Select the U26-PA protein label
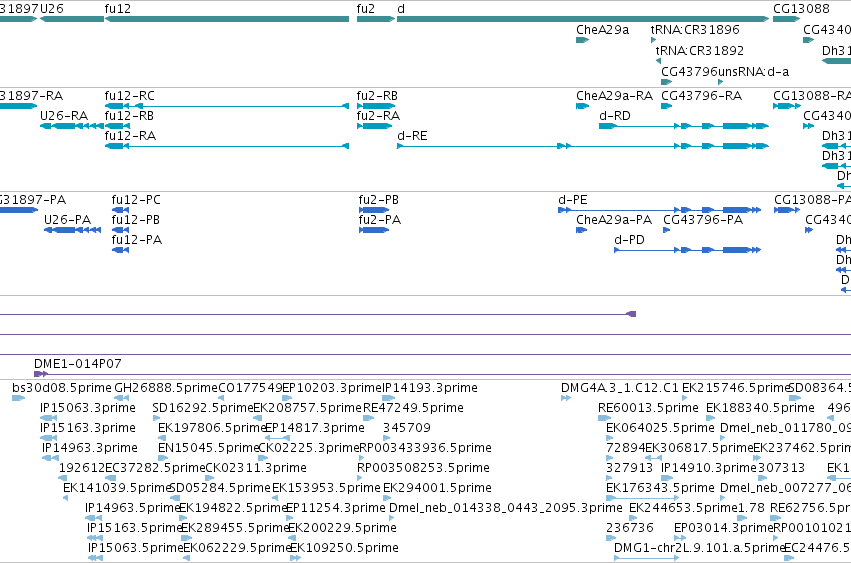The width and height of the screenshot is (851, 563). click(x=67, y=220)
